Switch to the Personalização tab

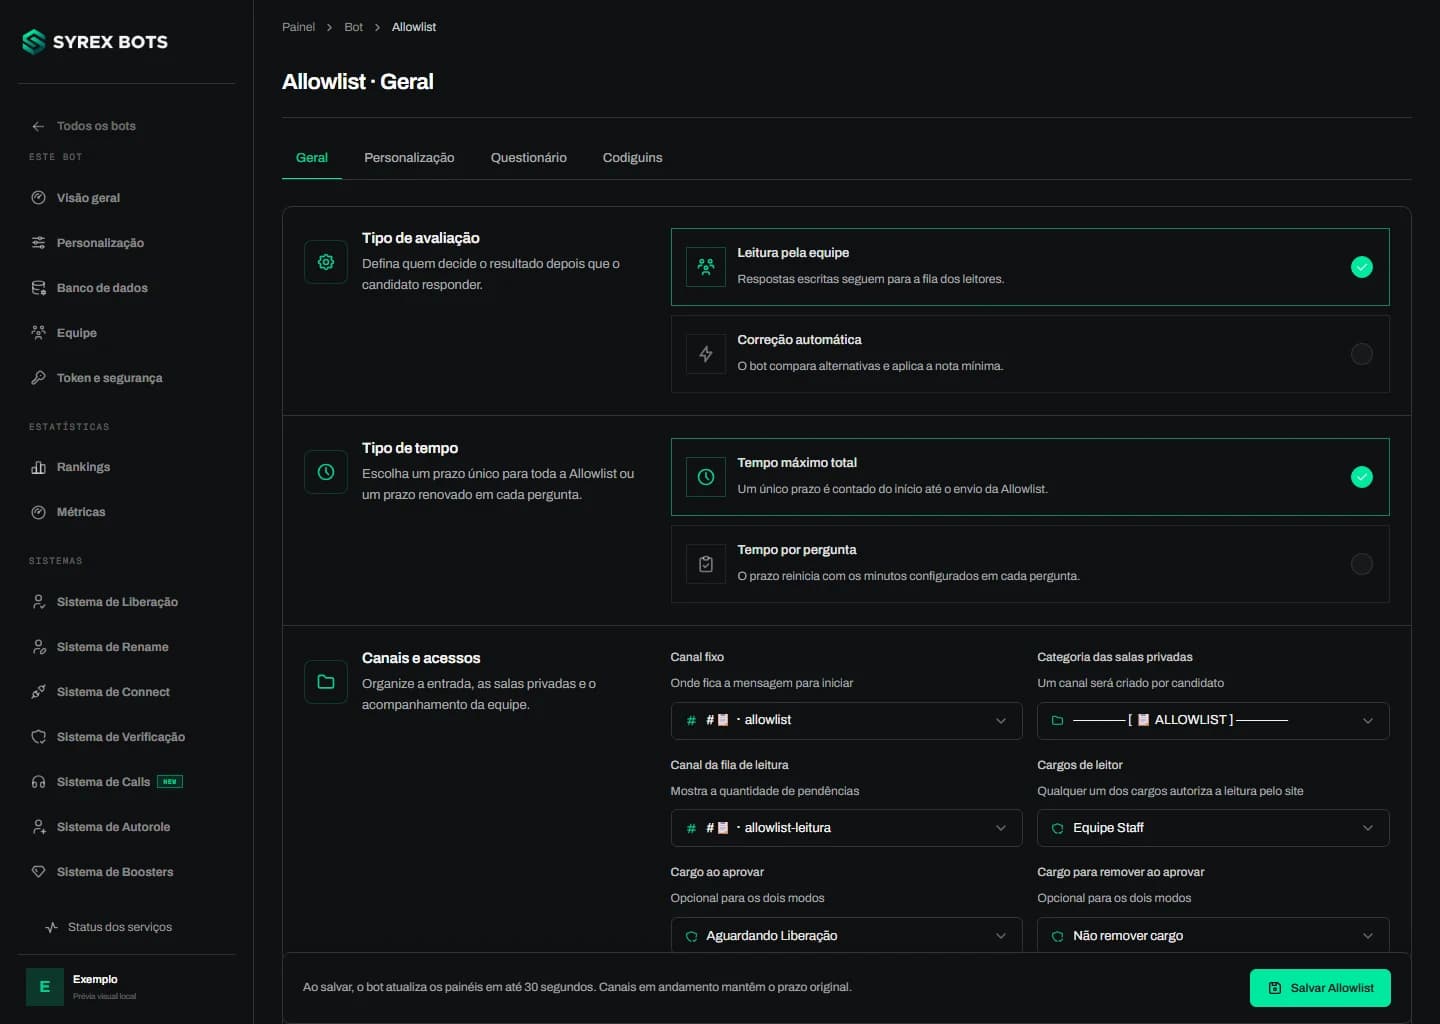click(409, 158)
